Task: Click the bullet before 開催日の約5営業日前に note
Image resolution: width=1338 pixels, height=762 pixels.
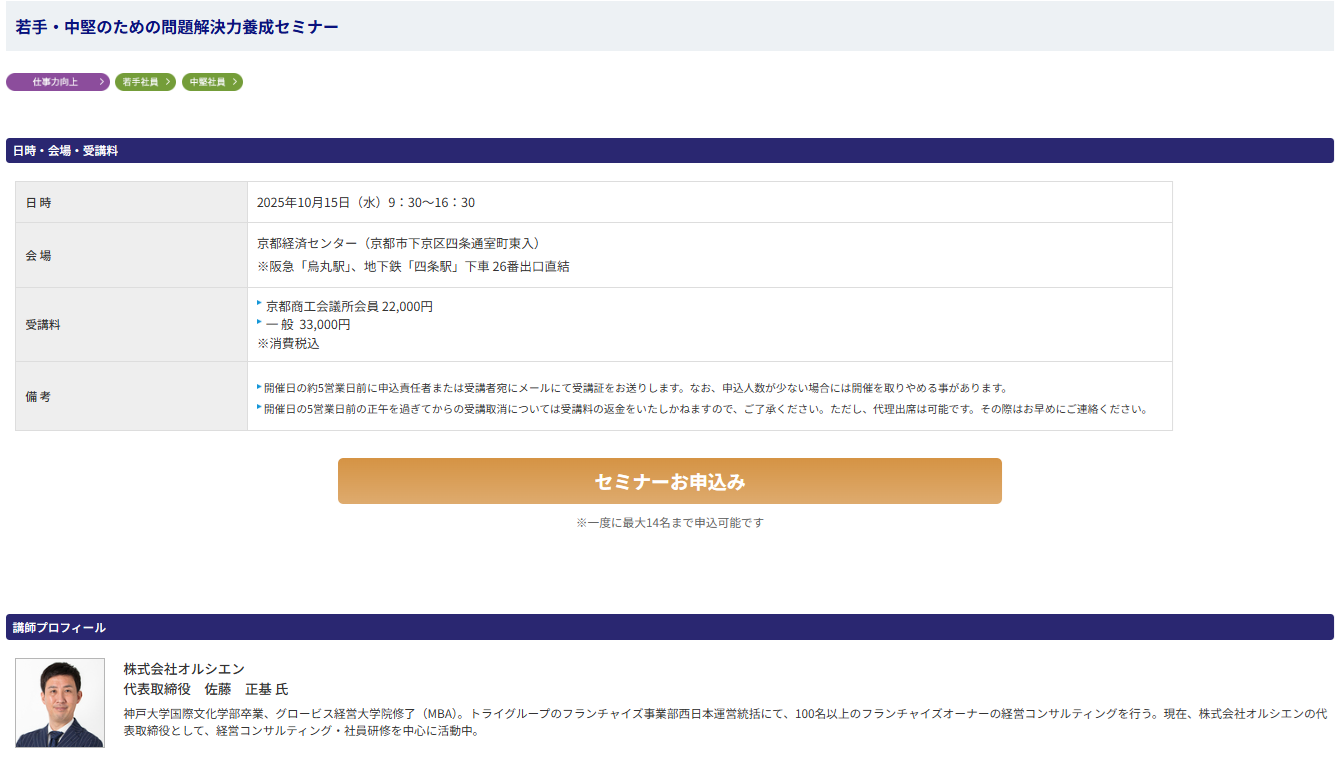Action: pyautogui.click(x=259, y=386)
